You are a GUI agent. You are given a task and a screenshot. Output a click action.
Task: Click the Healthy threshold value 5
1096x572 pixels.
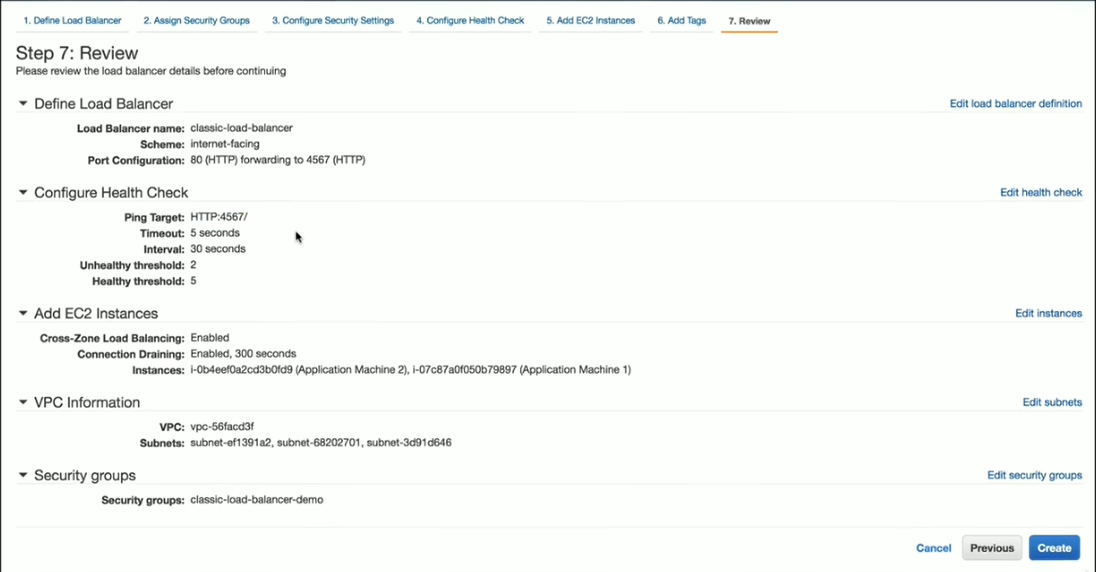pyautogui.click(x=193, y=281)
